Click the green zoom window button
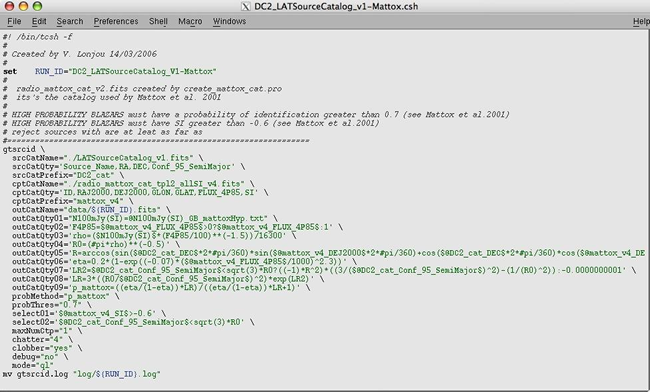650x392 pixels. pos(37,6)
